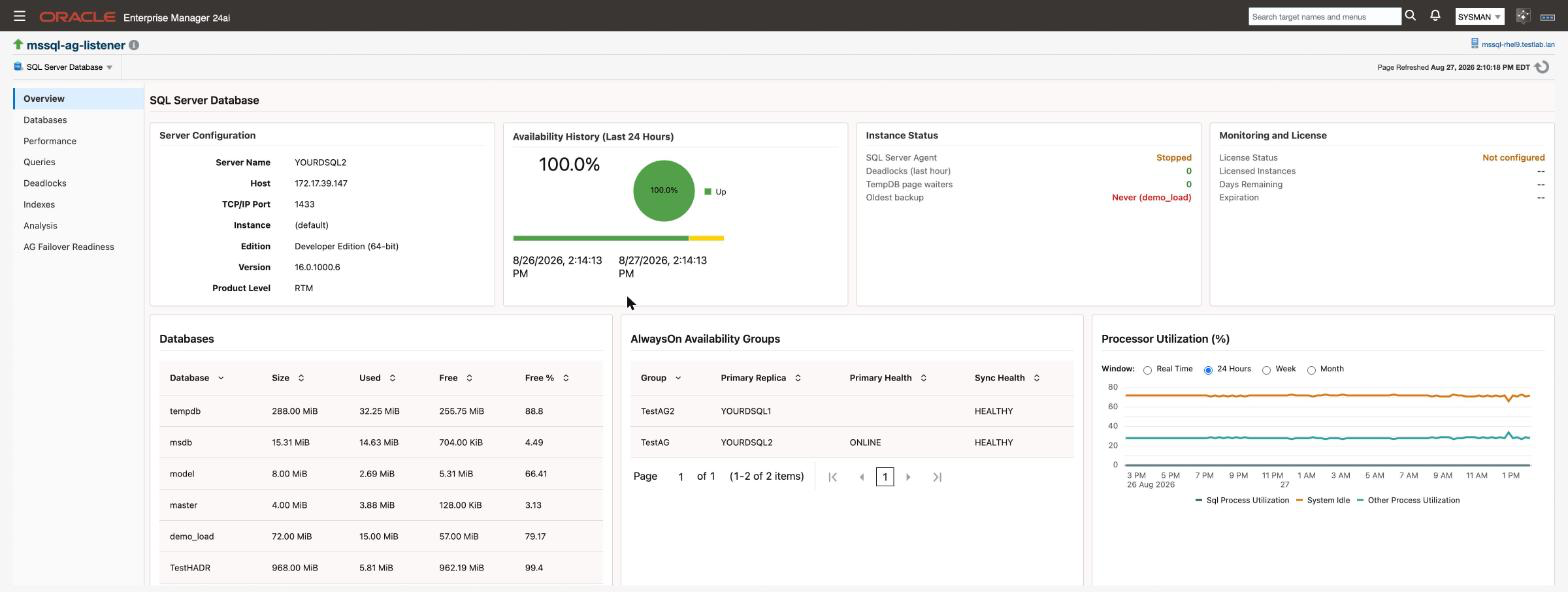
Task: Toggle Sql Process Utilization legend entry
Action: tap(1242, 500)
